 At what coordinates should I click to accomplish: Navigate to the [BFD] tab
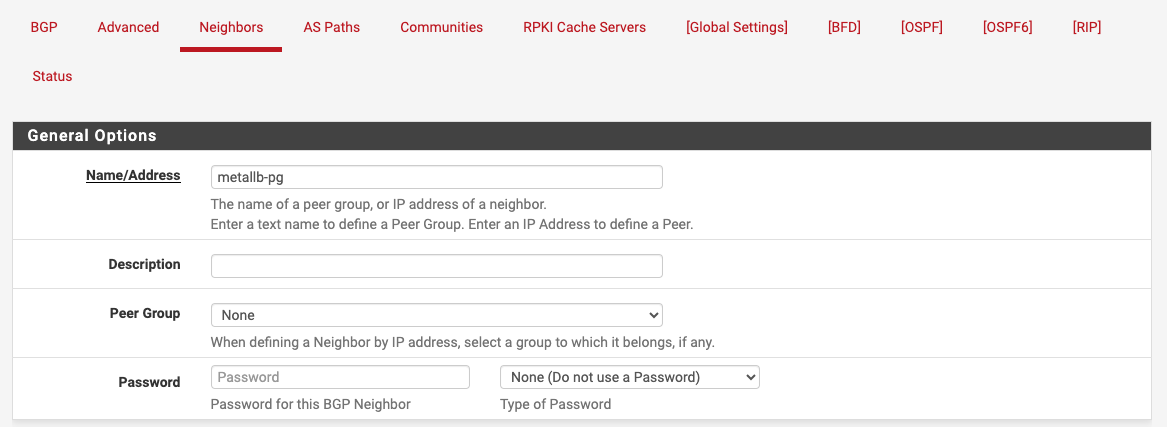click(x=844, y=27)
